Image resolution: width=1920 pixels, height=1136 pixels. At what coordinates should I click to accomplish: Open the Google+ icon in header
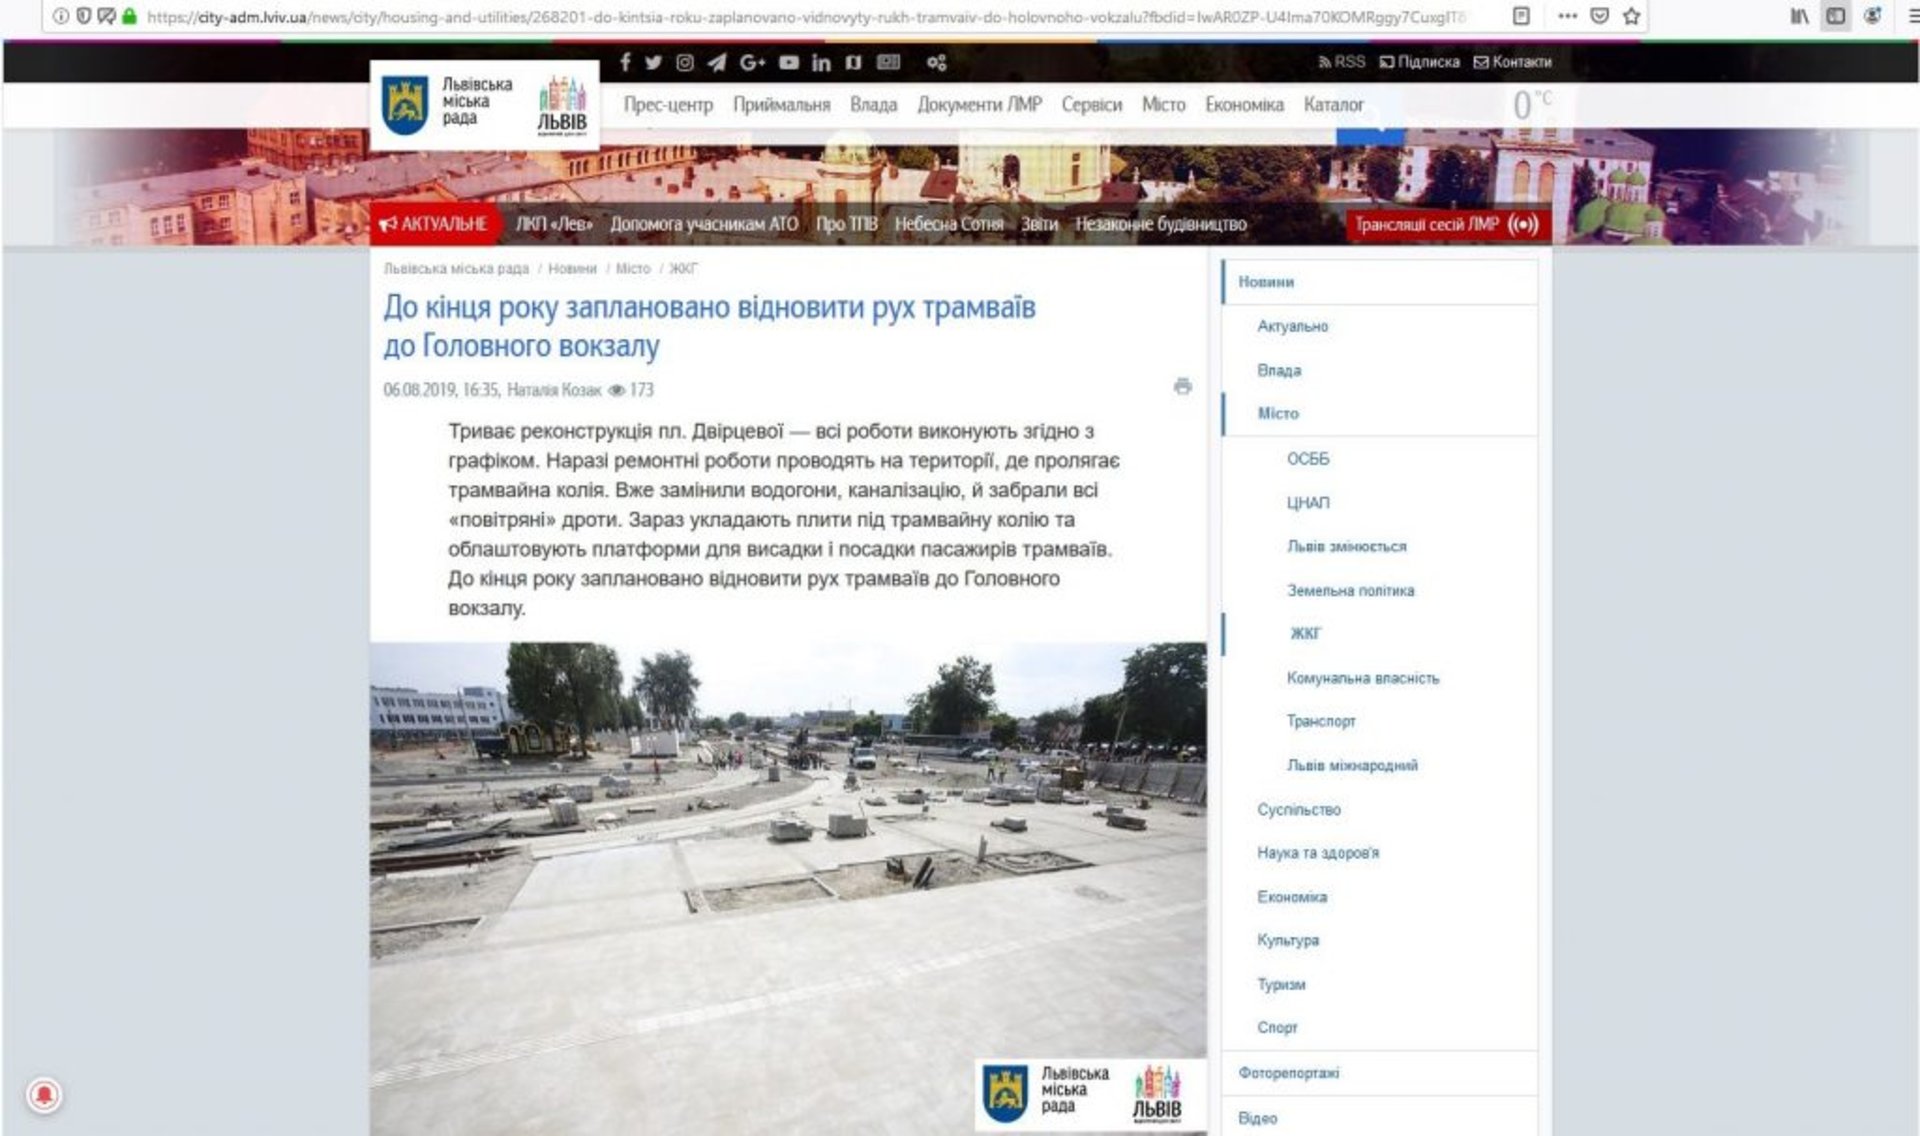pyautogui.click(x=752, y=62)
